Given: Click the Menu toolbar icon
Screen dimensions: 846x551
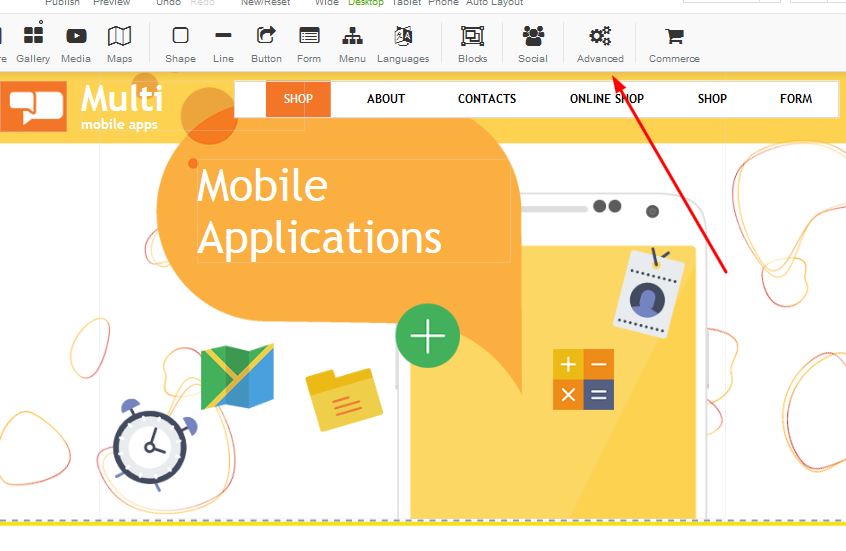Looking at the screenshot, I should tap(352, 43).
